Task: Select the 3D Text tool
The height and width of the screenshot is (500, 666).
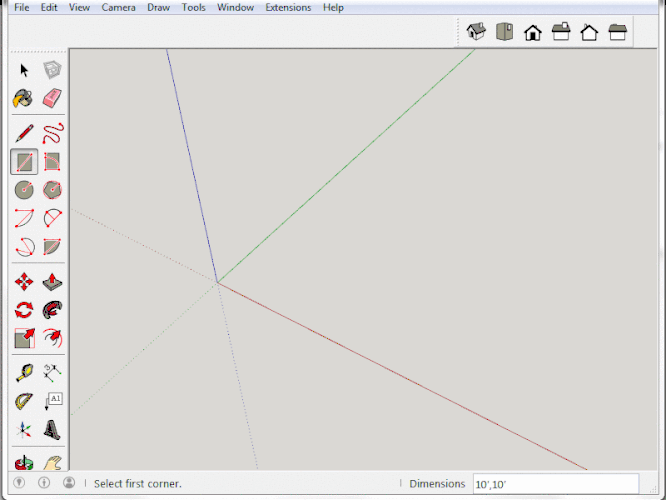Action: pos(52,429)
